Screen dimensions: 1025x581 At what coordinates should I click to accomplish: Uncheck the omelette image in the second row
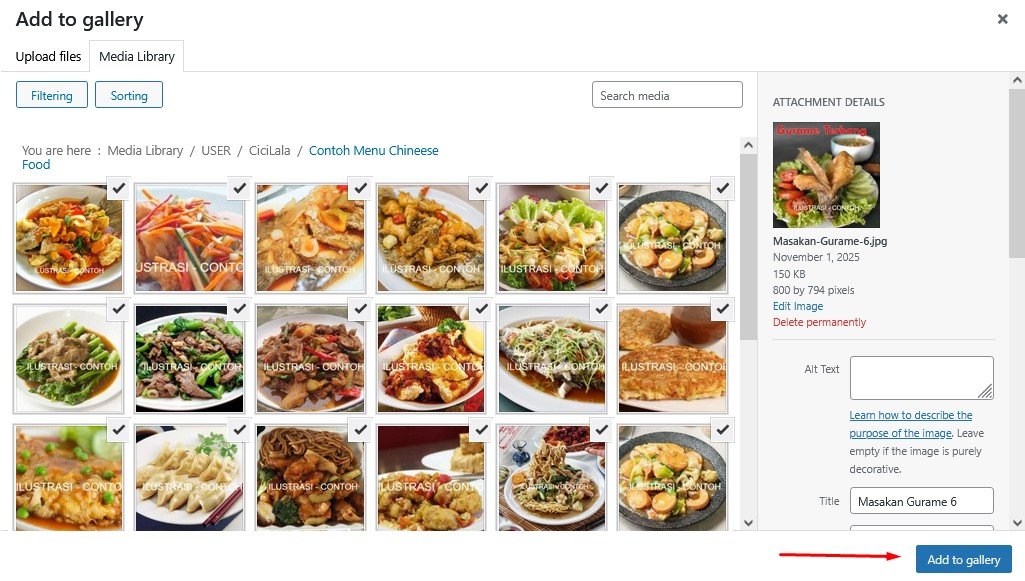pos(722,308)
